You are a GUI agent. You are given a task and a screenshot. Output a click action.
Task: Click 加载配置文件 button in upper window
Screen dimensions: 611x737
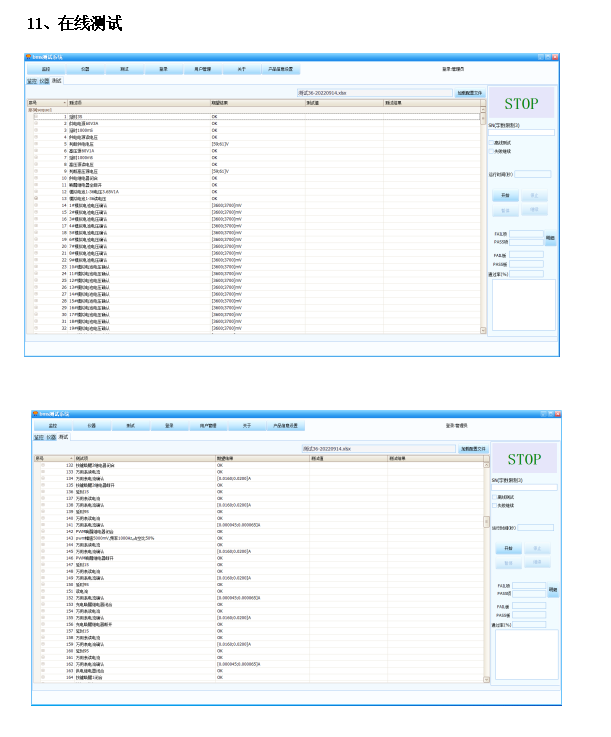(x=469, y=92)
